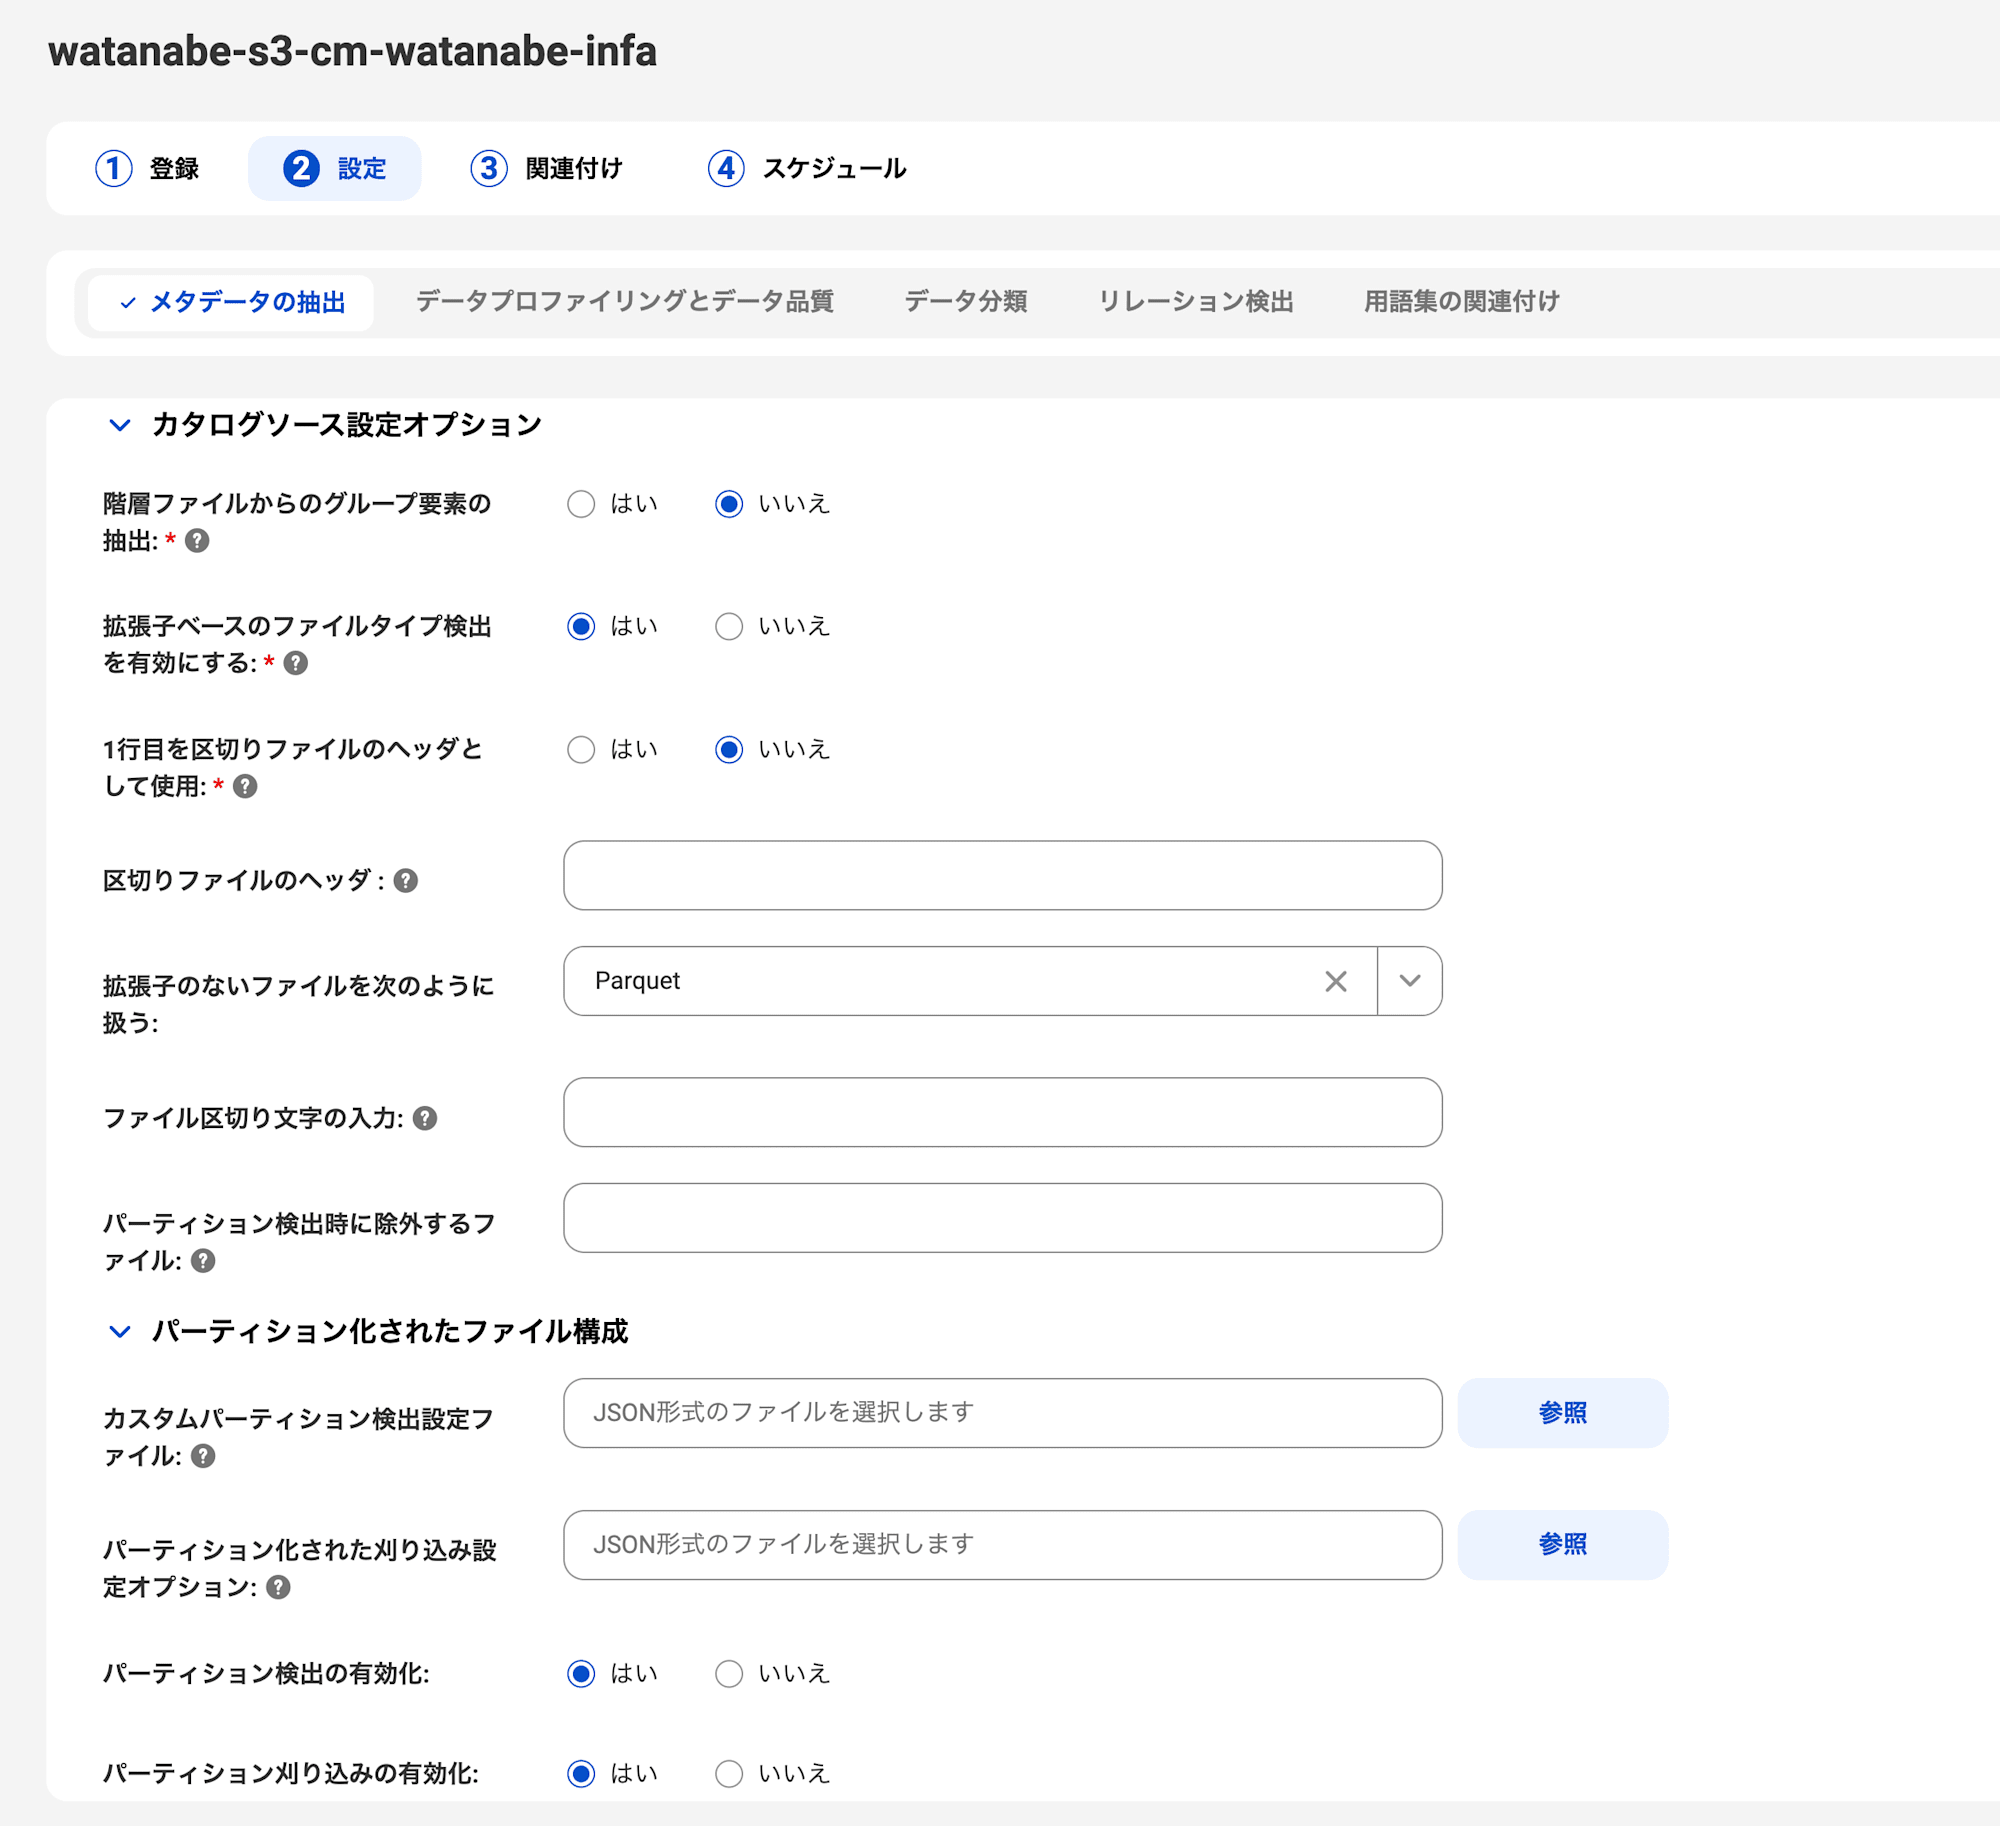The width and height of the screenshot is (2000, 1826).
Task: Collapse the カタログソース設定オプション section
Action: pyautogui.click(x=120, y=425)
